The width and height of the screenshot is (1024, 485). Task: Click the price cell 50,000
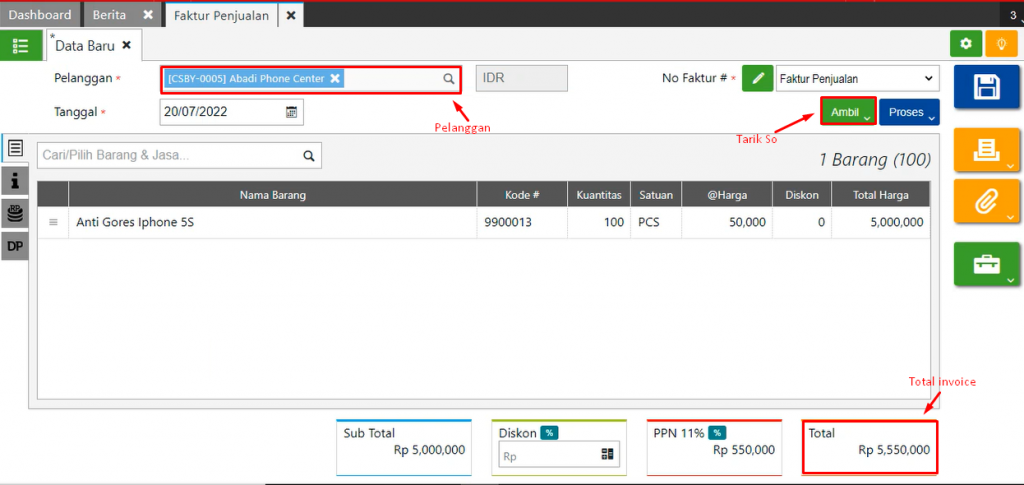pyautogui.click(x=728, y=223)
